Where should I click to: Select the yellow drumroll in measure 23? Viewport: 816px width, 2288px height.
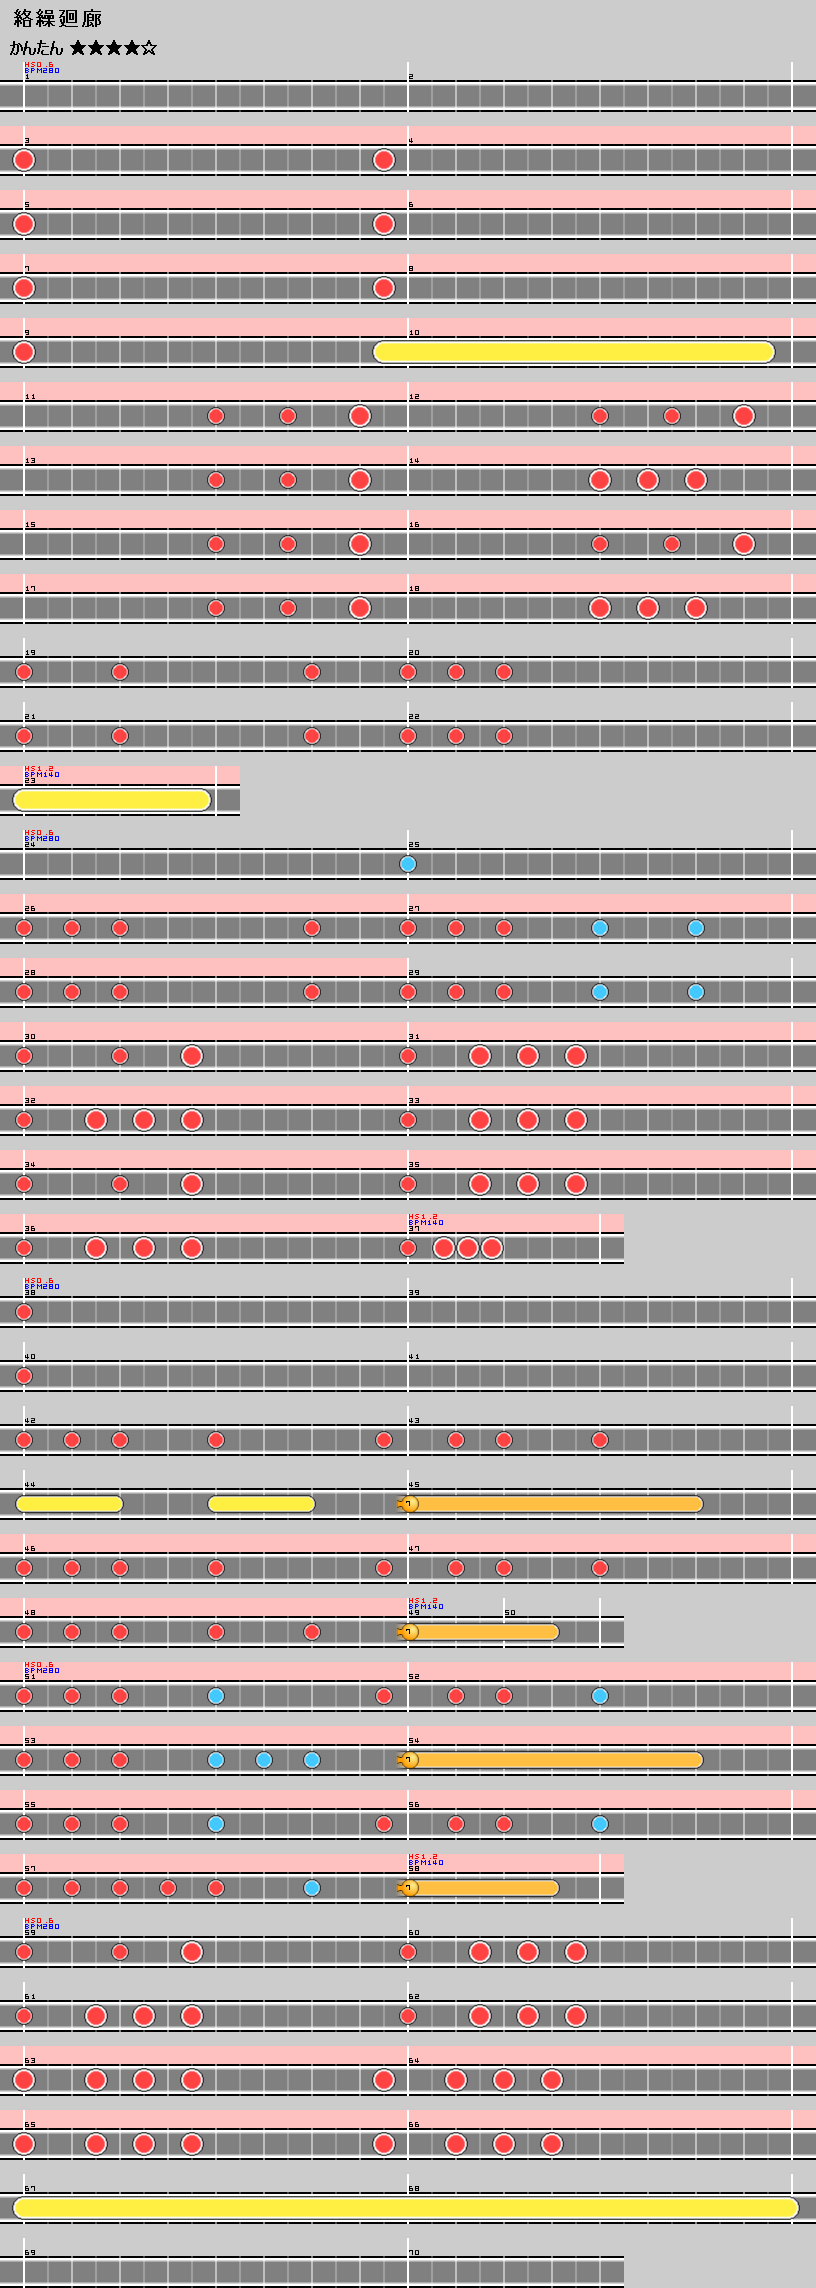pyautogui.click(x=112, y=800)
